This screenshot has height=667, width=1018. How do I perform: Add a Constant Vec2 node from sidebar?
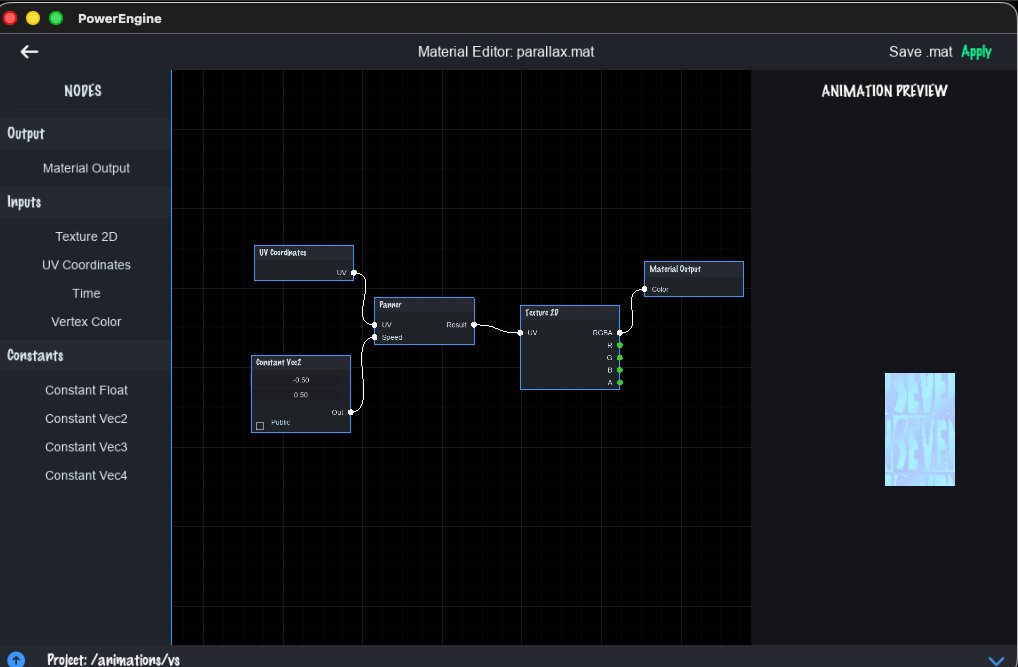(86, 419)
